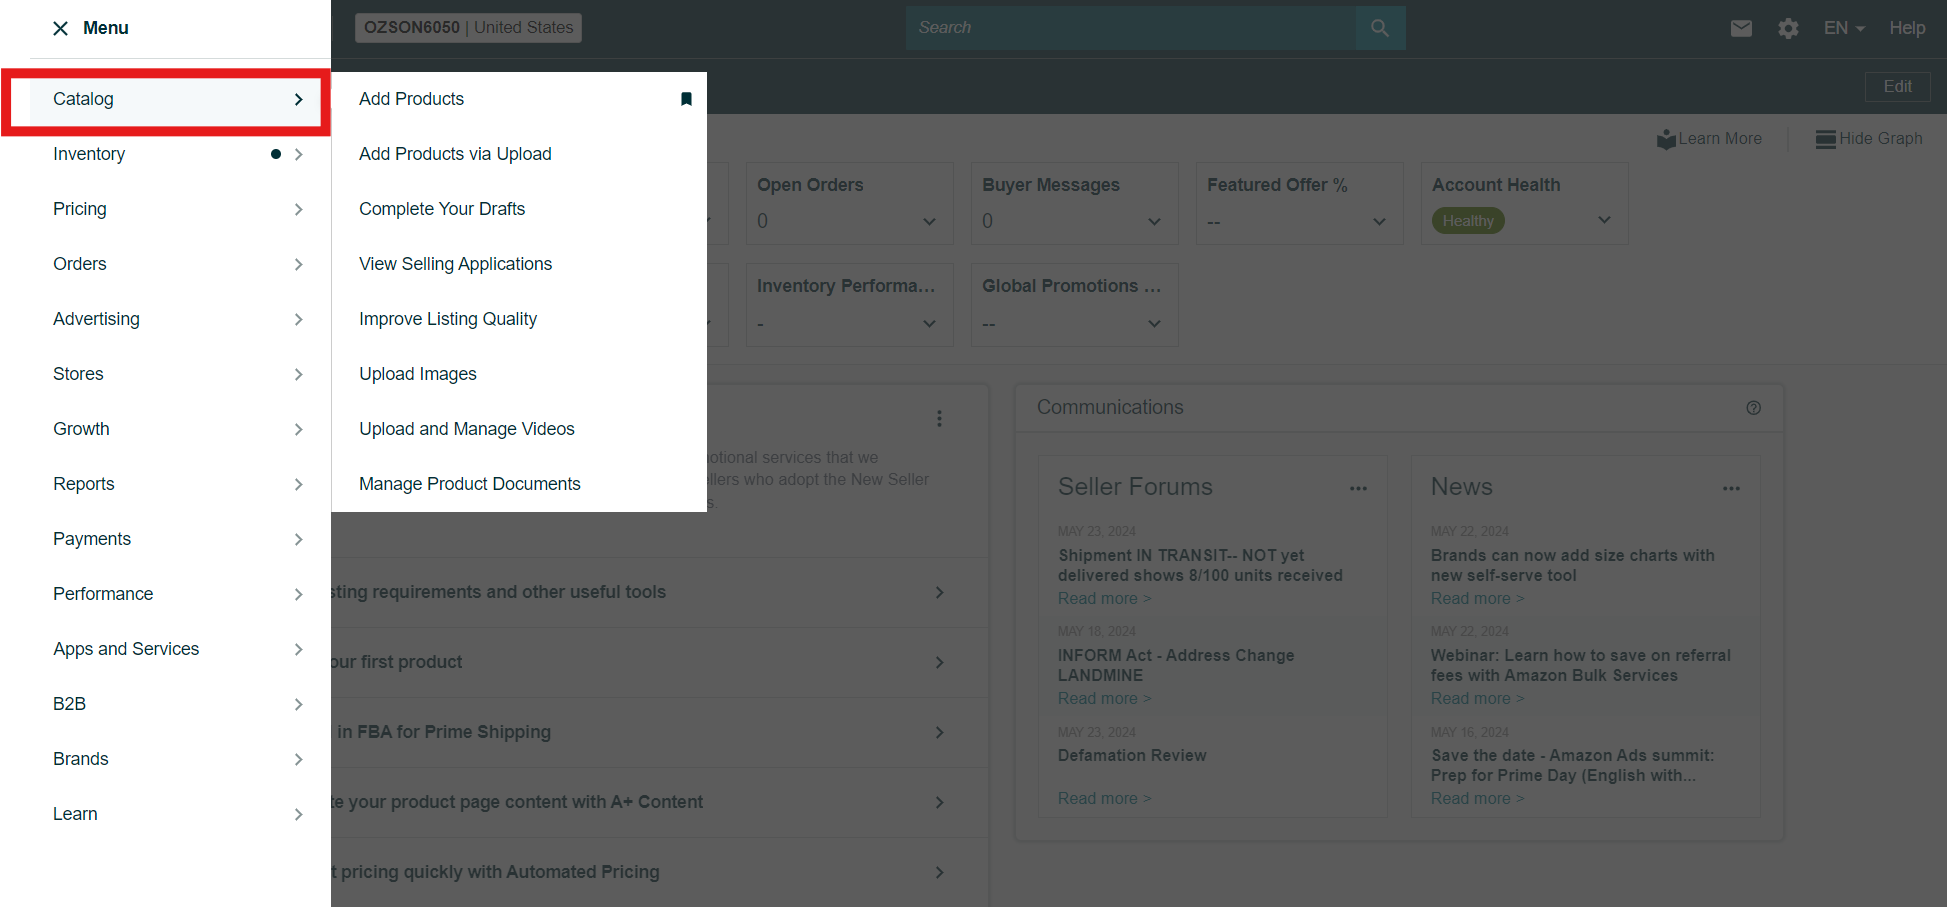The image size is (1947, 907).
Task: Expand the Open Orders dropdown
Action: [x=929, y=221]
